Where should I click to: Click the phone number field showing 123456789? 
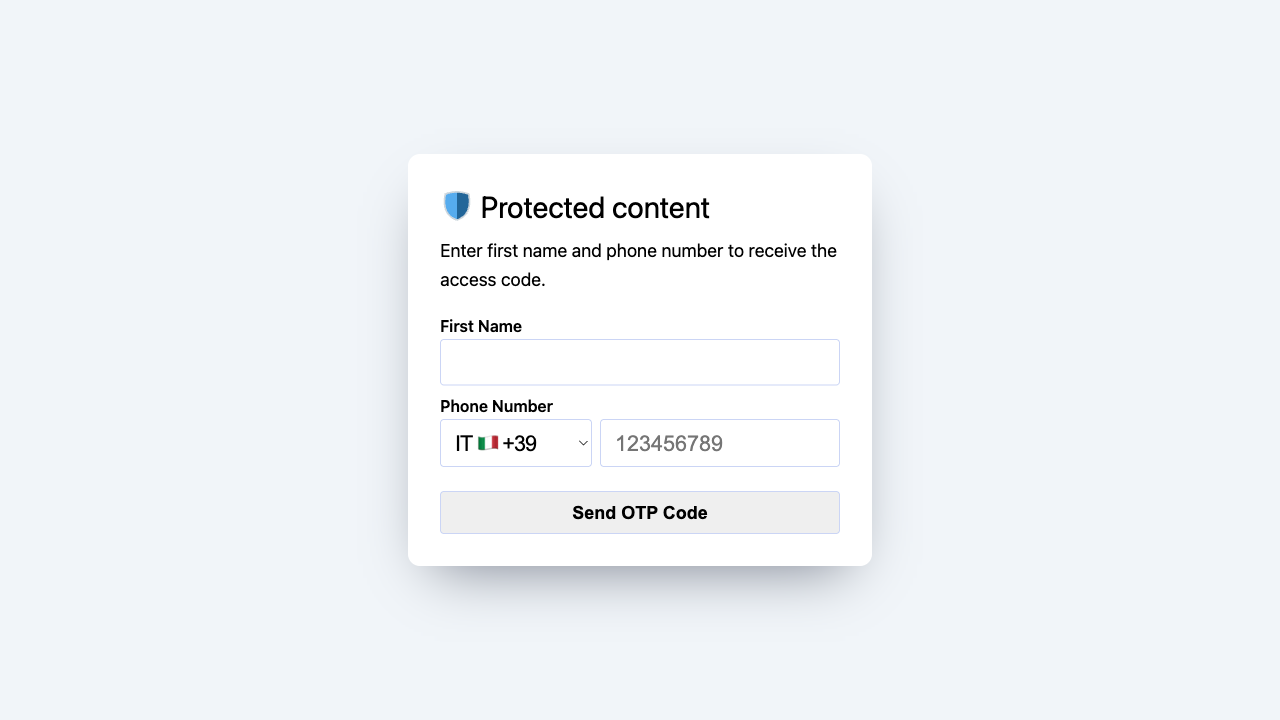pyautogui.click(x=719, y=443)
